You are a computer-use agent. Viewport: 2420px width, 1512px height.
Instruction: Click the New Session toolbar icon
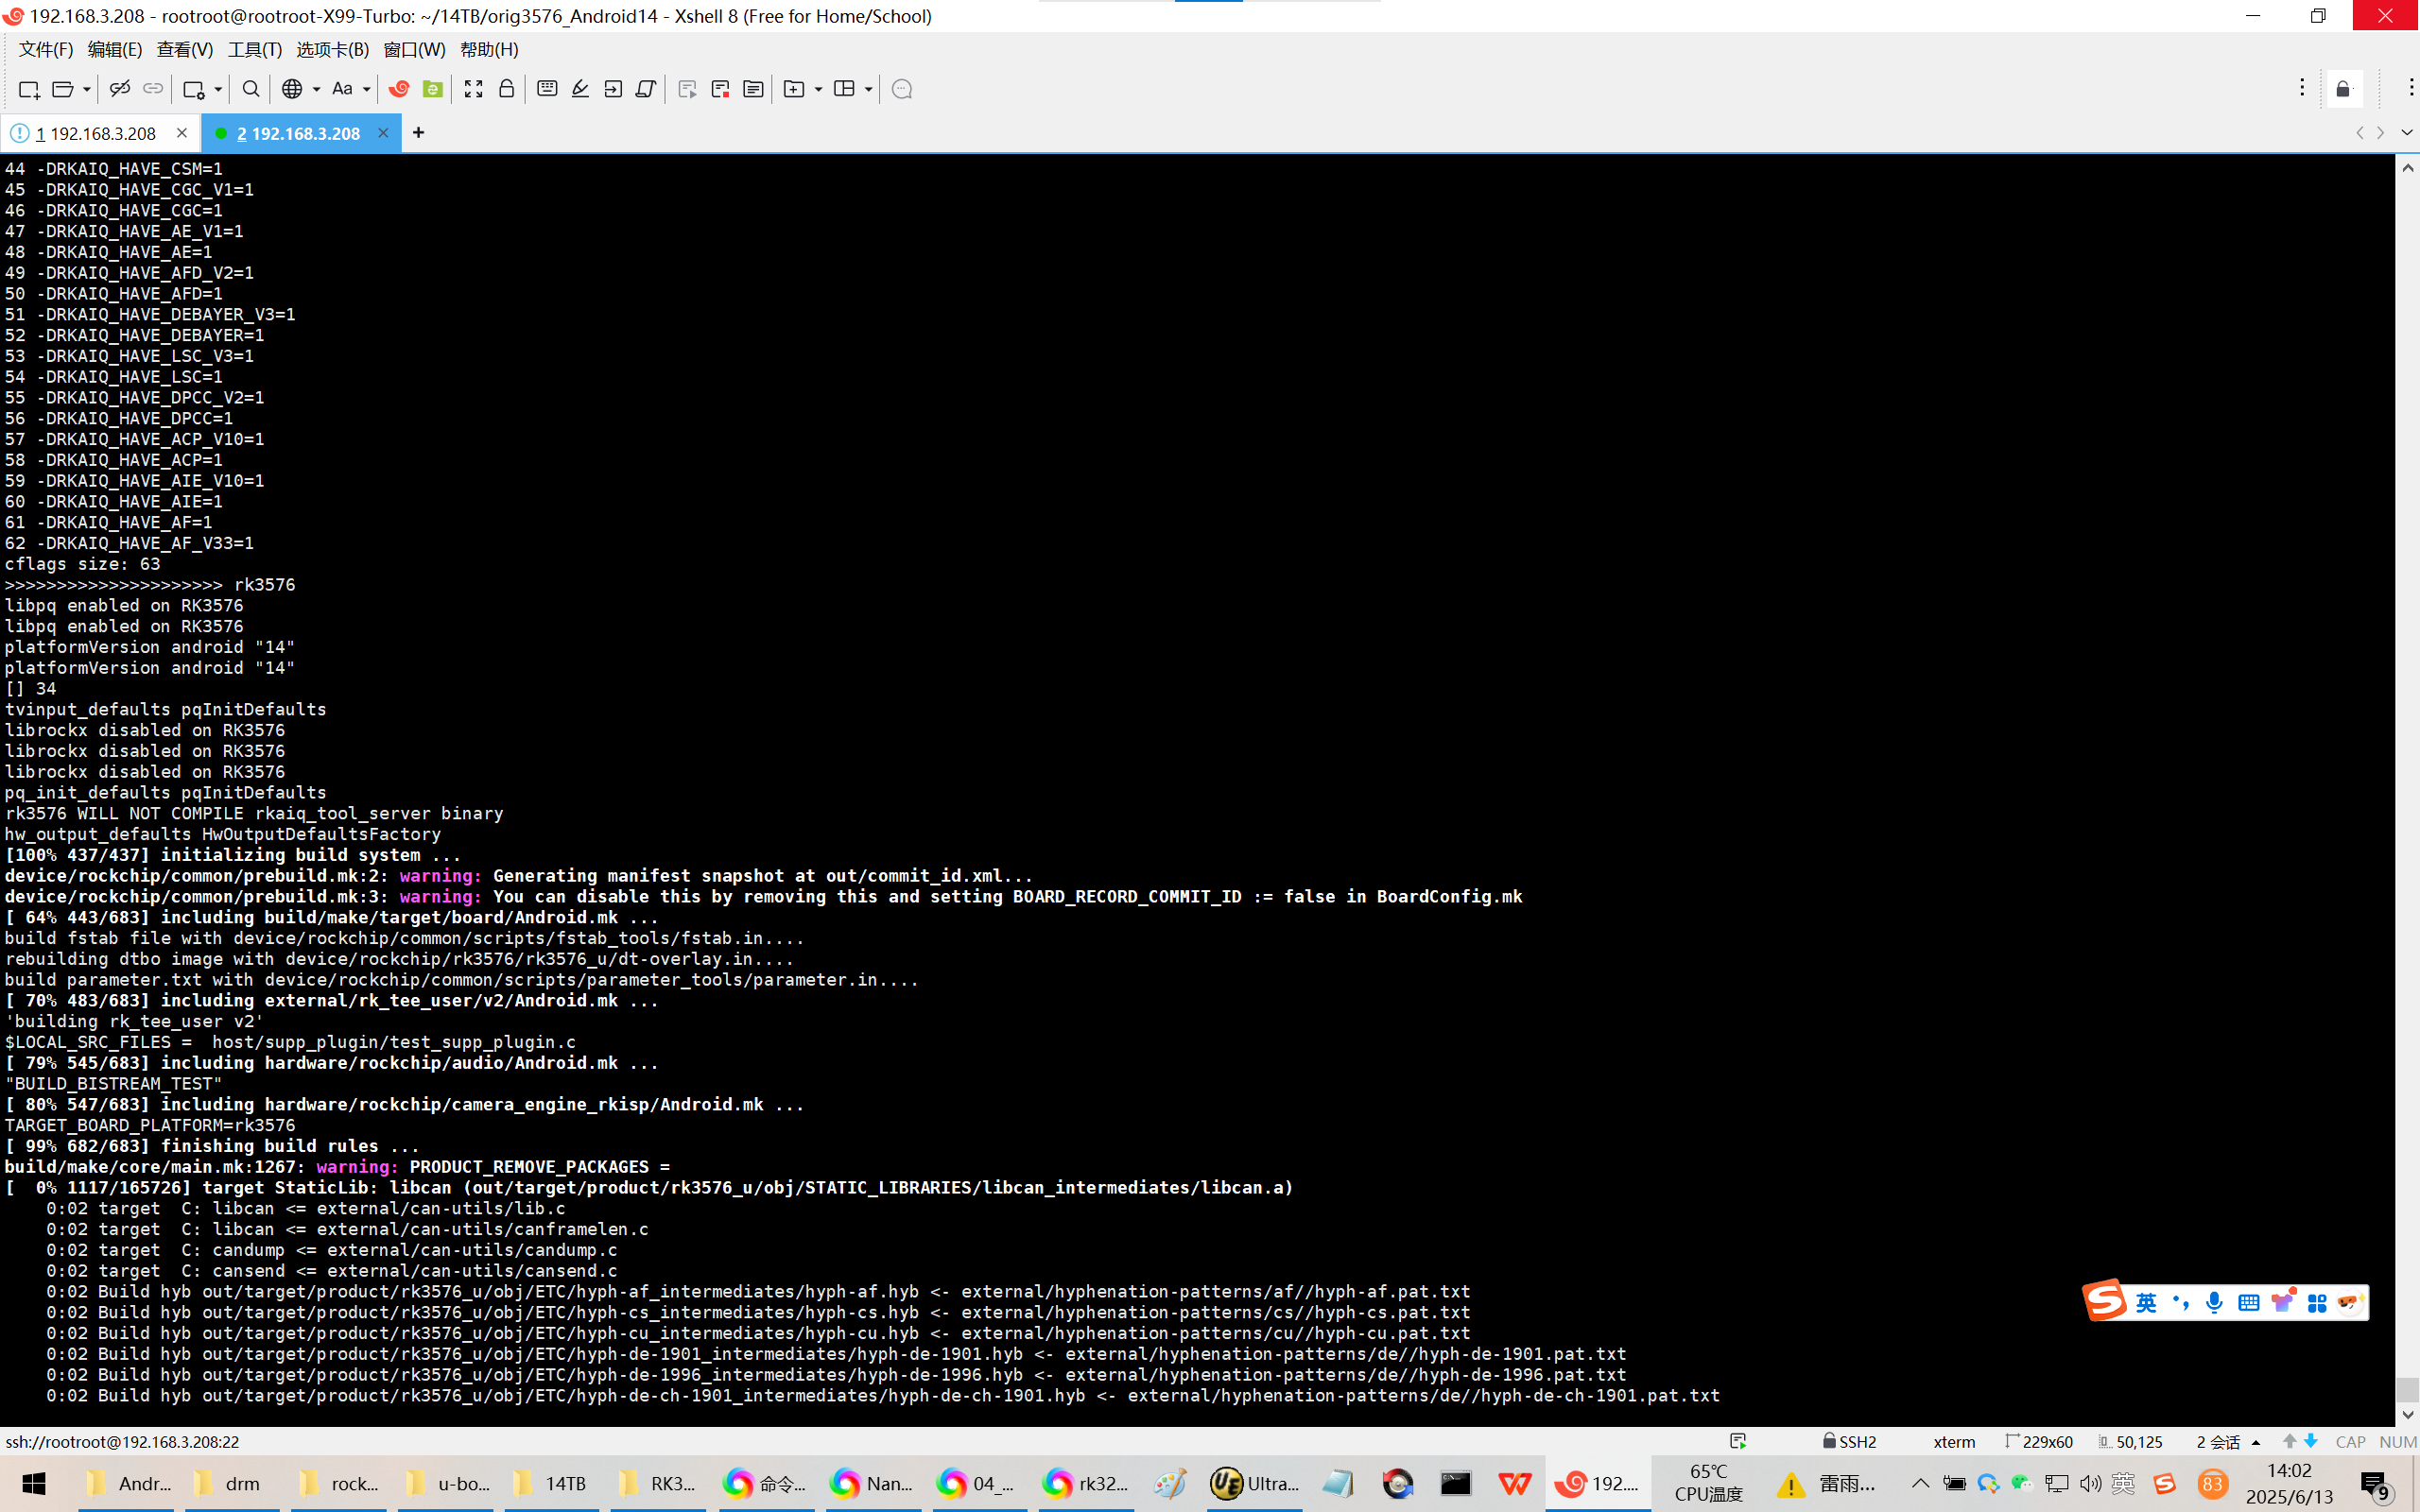[28, 89]
